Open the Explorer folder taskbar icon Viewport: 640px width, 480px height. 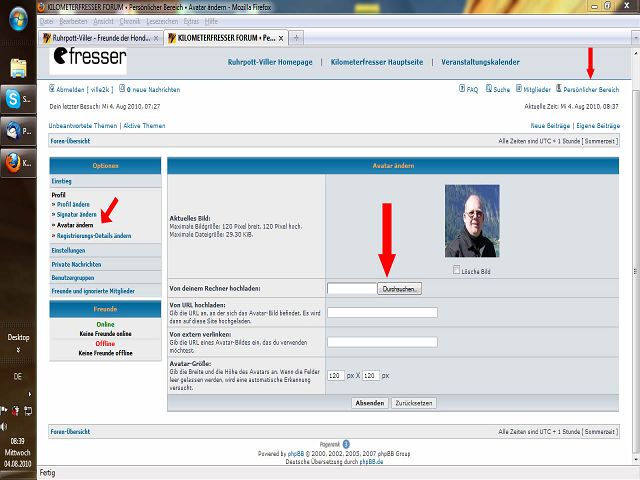[18, 69]
